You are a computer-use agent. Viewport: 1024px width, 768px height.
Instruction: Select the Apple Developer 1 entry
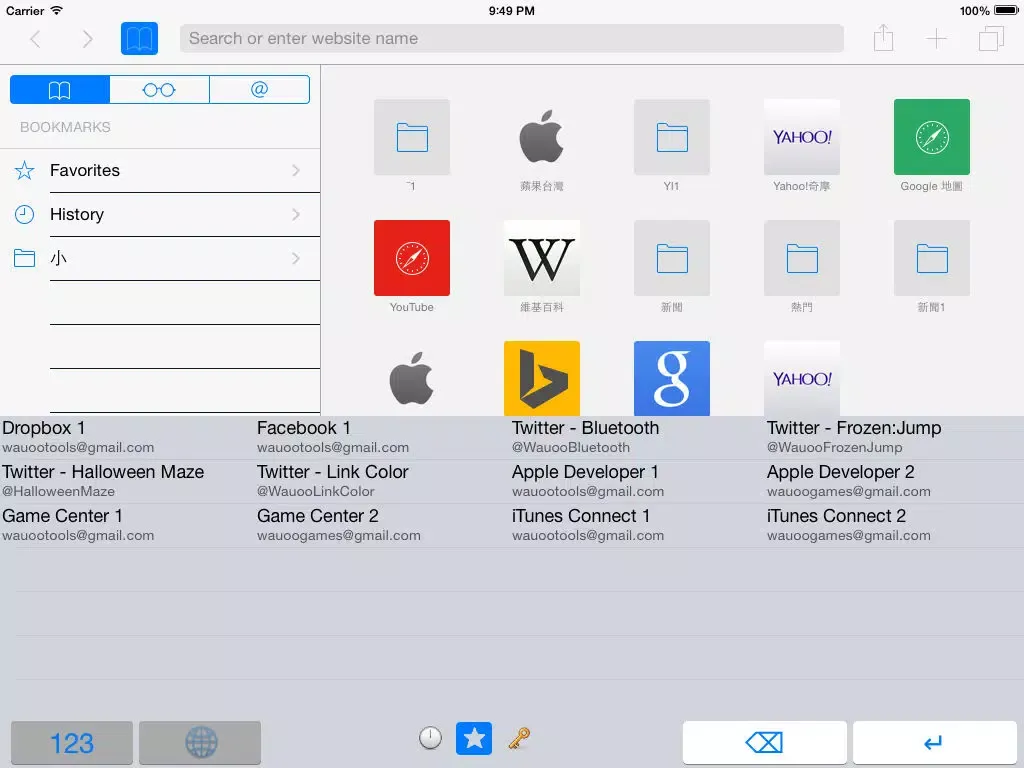pos(637,481)
